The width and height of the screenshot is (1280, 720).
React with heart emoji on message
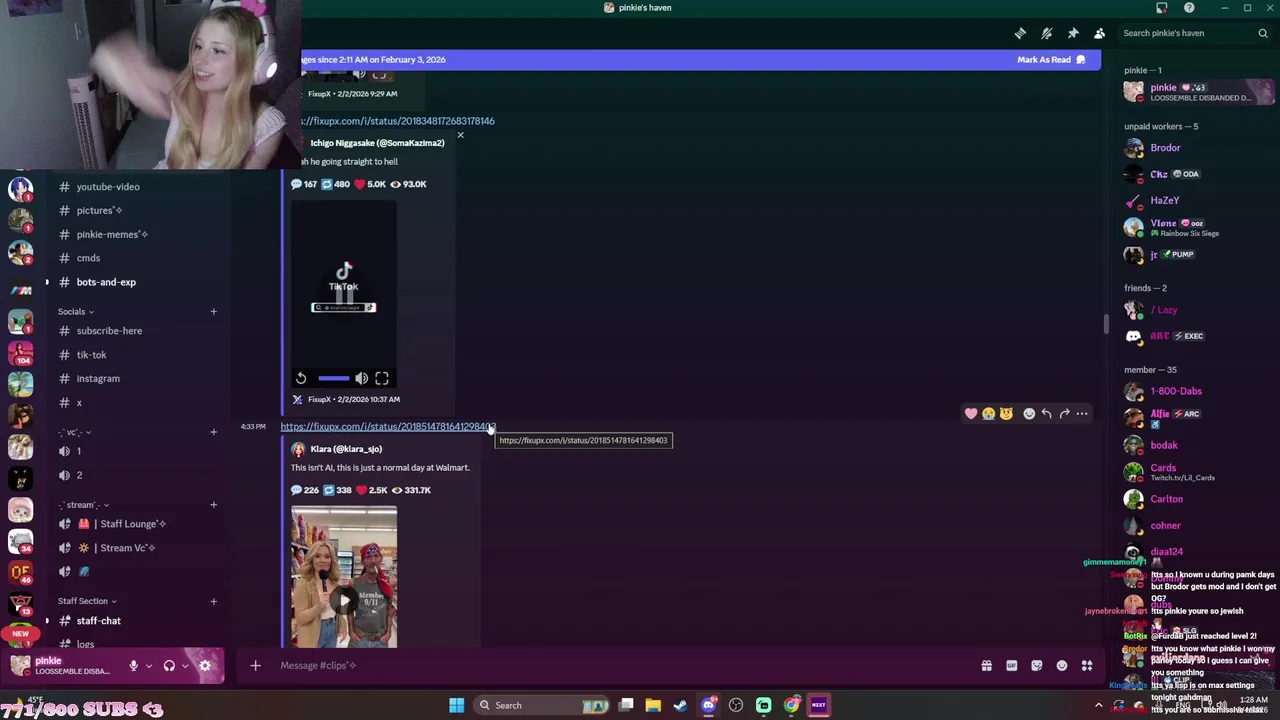971,414
